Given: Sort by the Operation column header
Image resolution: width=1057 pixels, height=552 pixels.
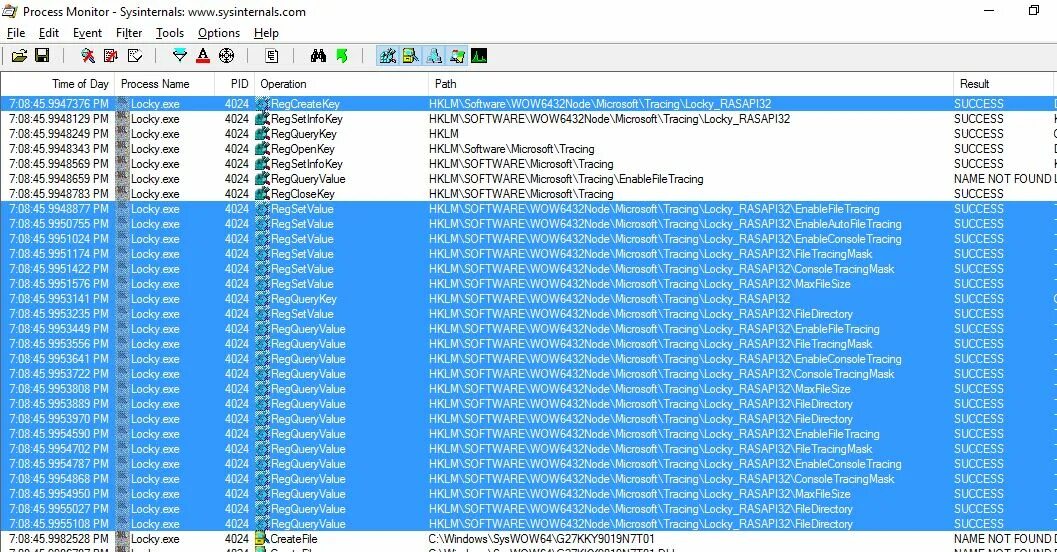Looking at the screenshot, I should 341,84.
